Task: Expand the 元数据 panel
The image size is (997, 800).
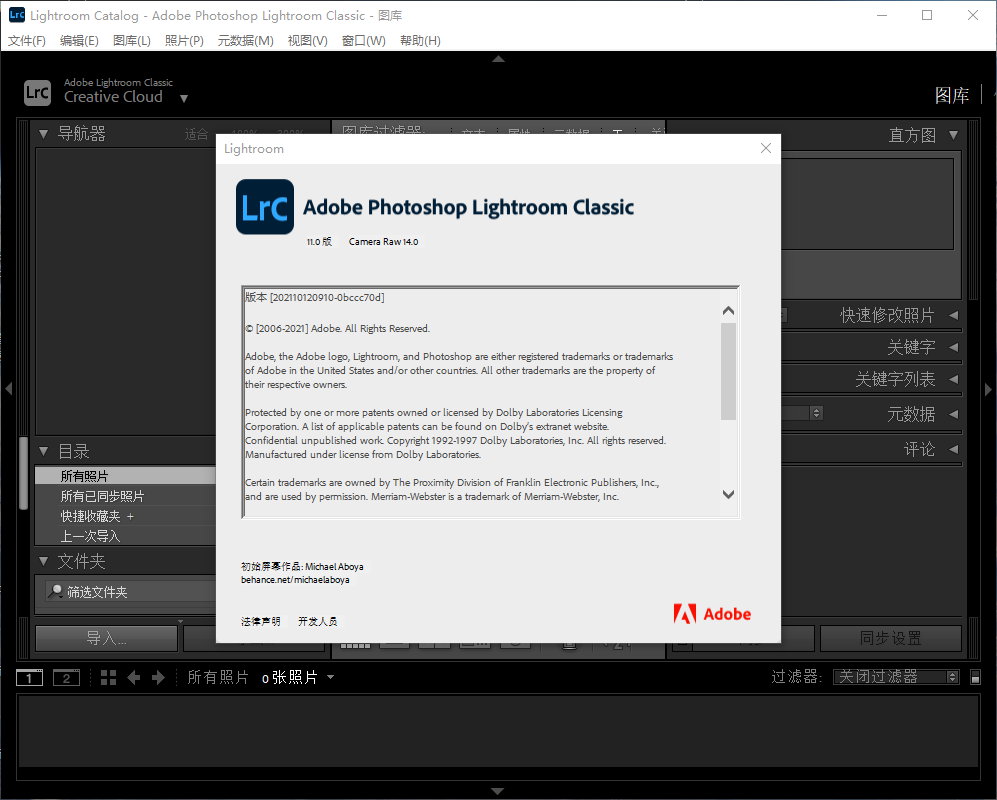Action: 953,414
